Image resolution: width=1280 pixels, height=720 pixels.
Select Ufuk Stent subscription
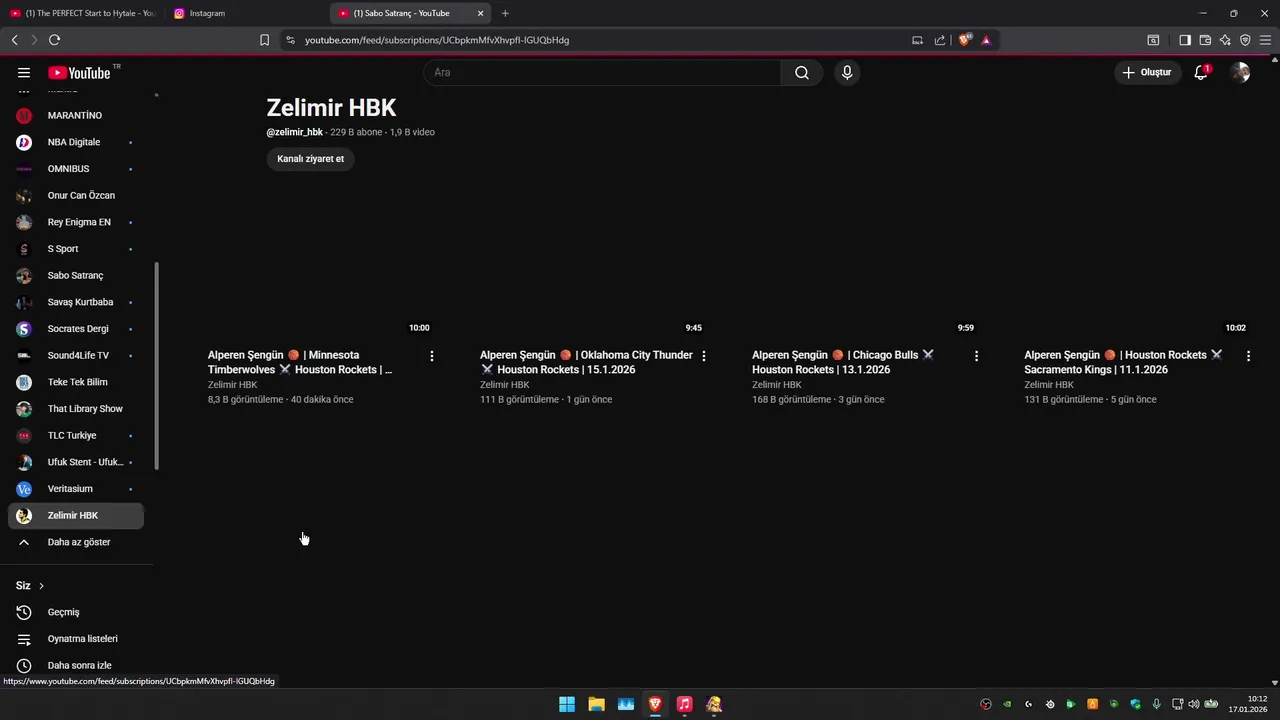click(76, 462)
